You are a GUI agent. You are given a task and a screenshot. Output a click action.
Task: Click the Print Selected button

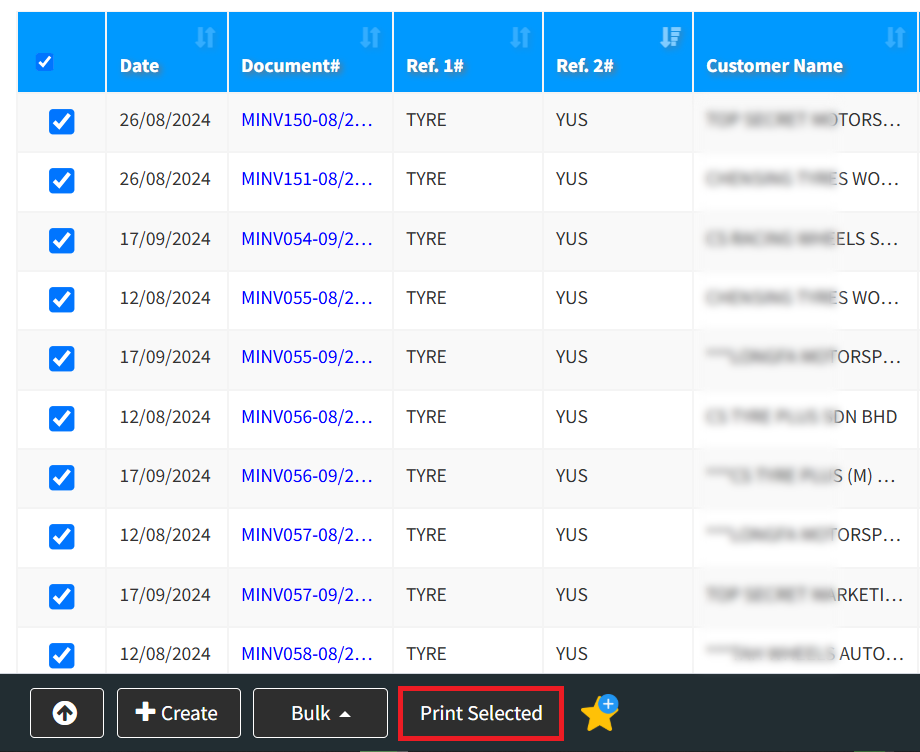(481, 713)
